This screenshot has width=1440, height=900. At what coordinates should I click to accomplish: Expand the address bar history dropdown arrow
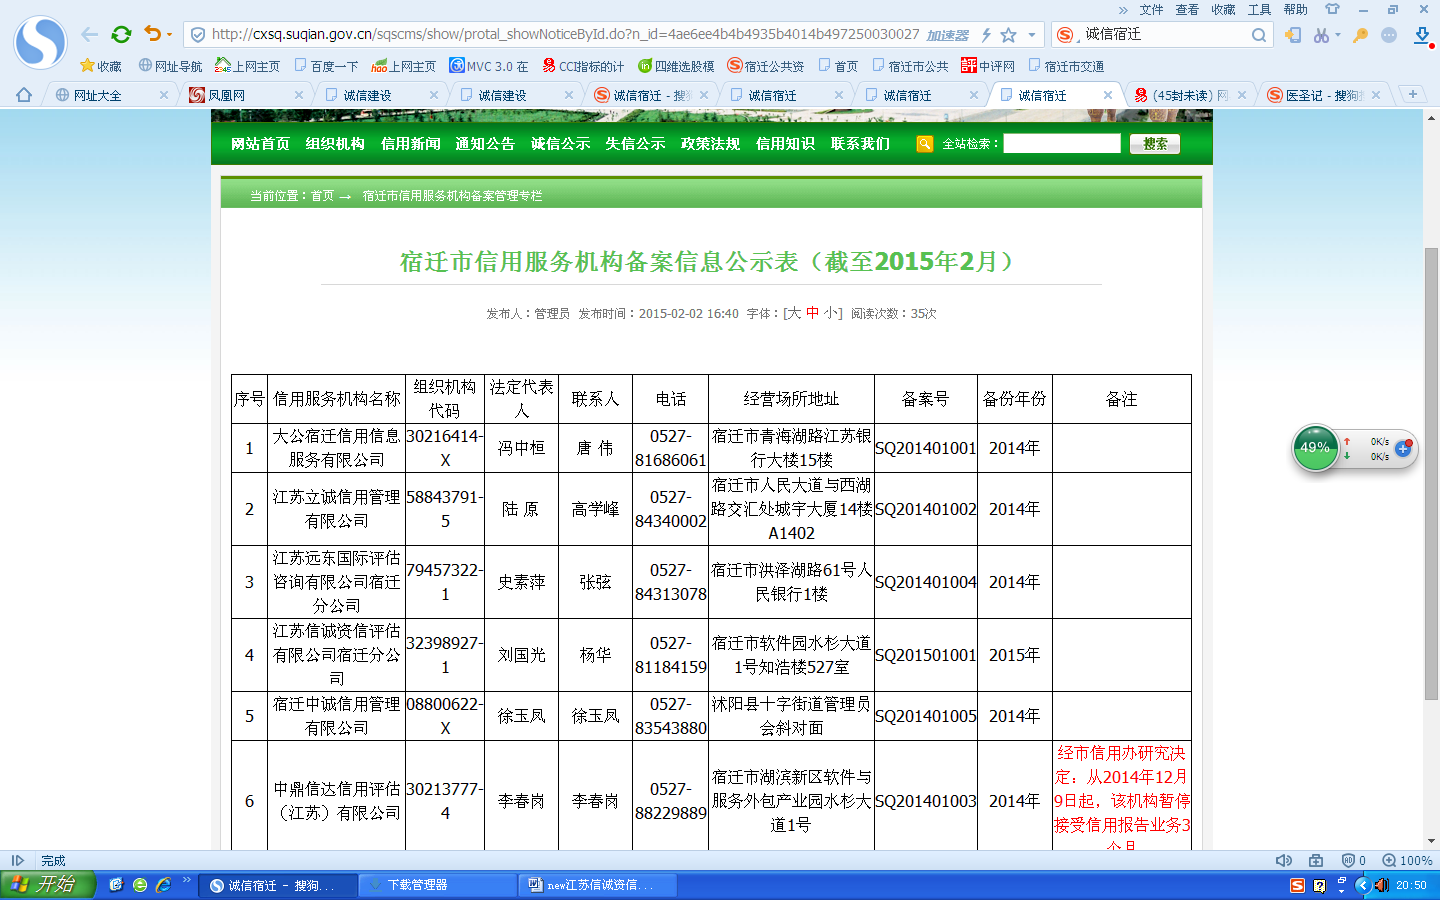point(1032,35)
